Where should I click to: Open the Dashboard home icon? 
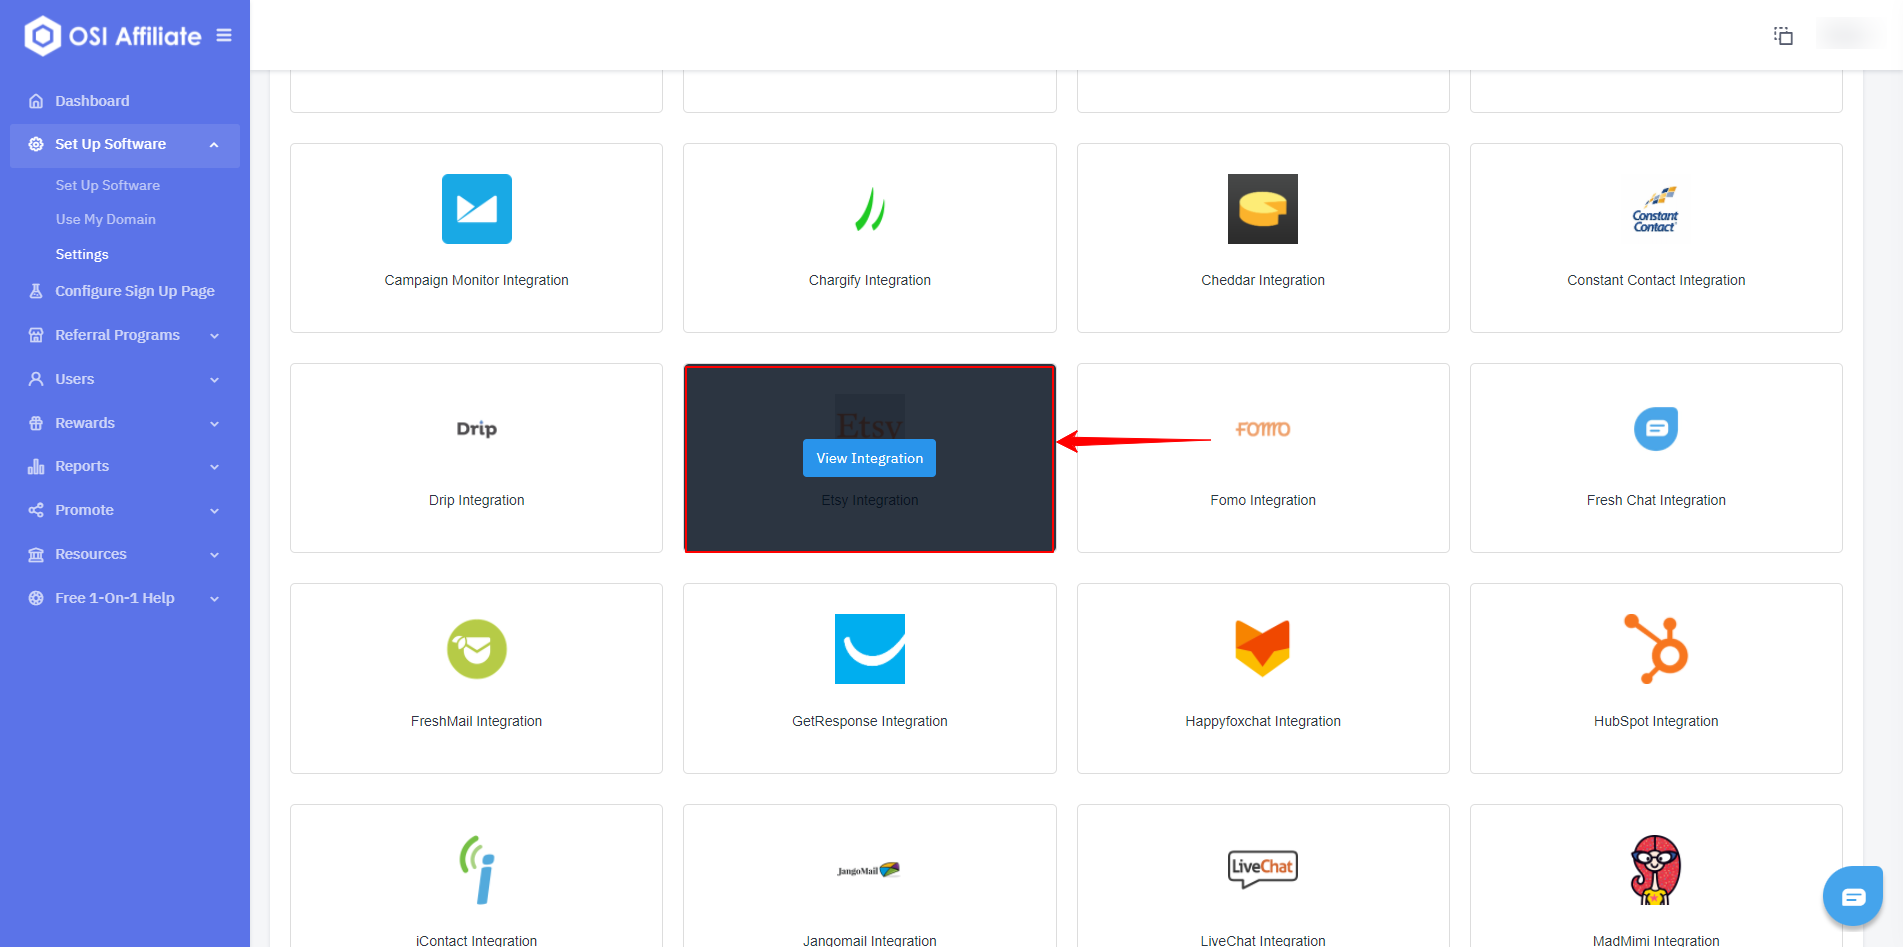[36, 101]
